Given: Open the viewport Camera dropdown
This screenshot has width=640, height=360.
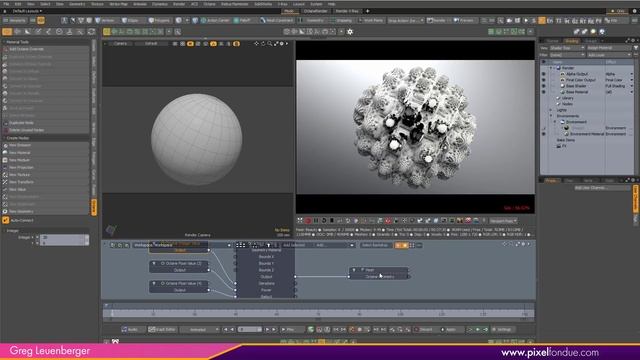Looking at the screenshot, I should pos(120,43).
